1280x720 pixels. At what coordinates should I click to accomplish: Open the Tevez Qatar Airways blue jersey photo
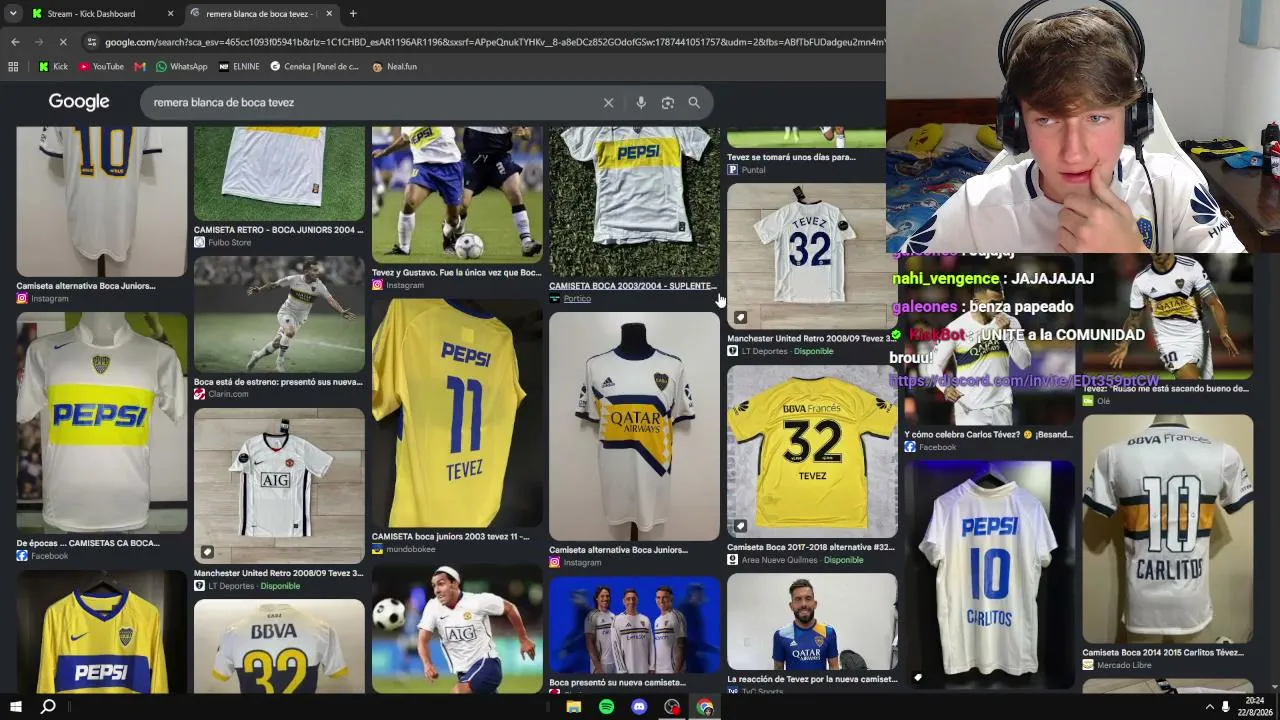click(812, 622)
